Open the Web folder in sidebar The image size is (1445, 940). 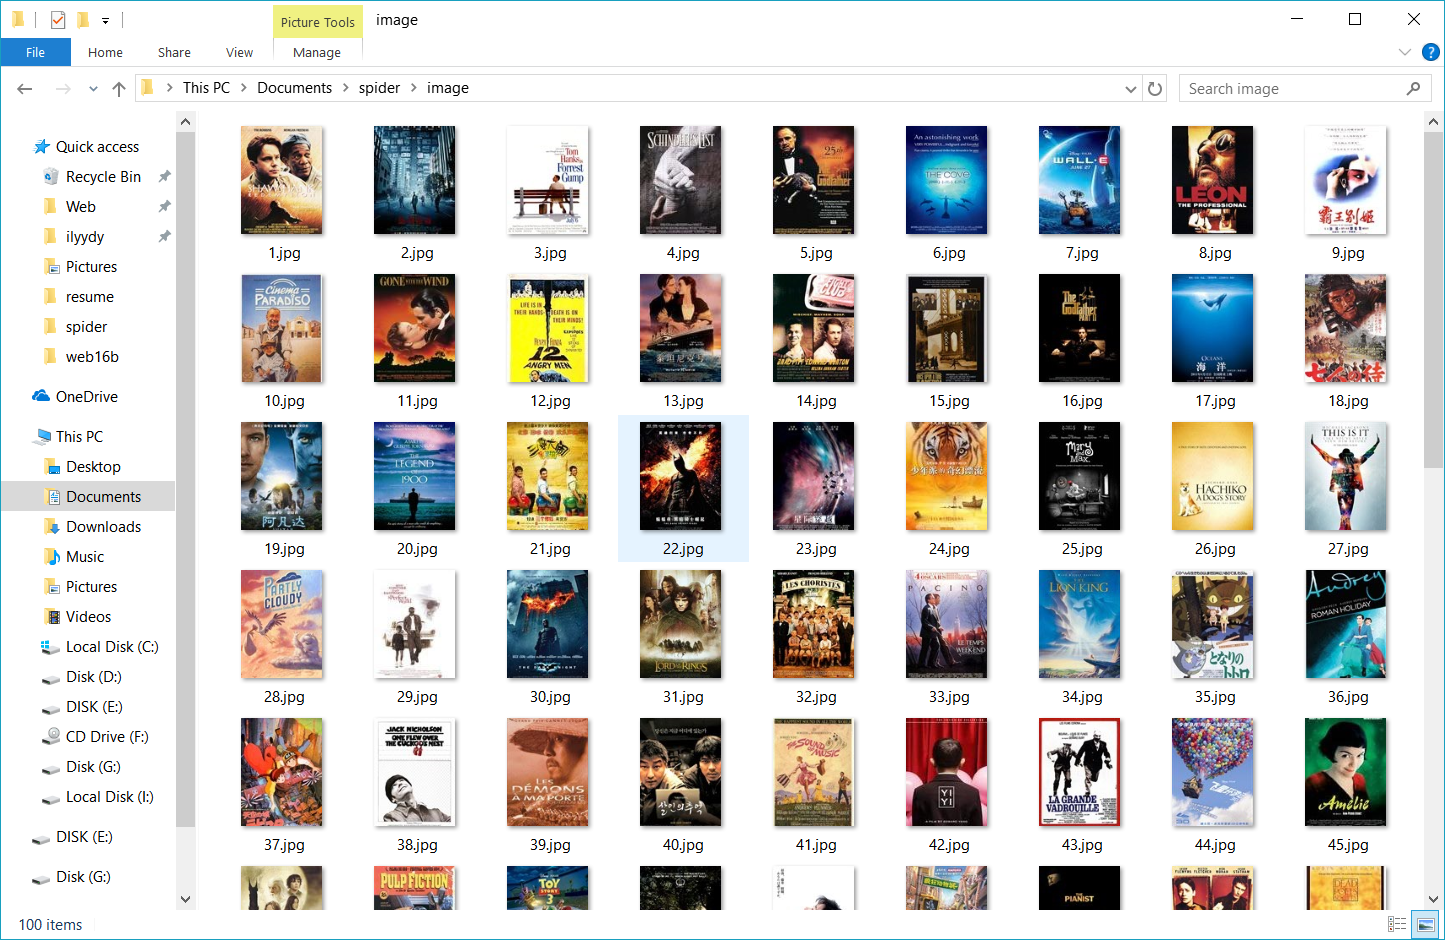pos(81,207)
